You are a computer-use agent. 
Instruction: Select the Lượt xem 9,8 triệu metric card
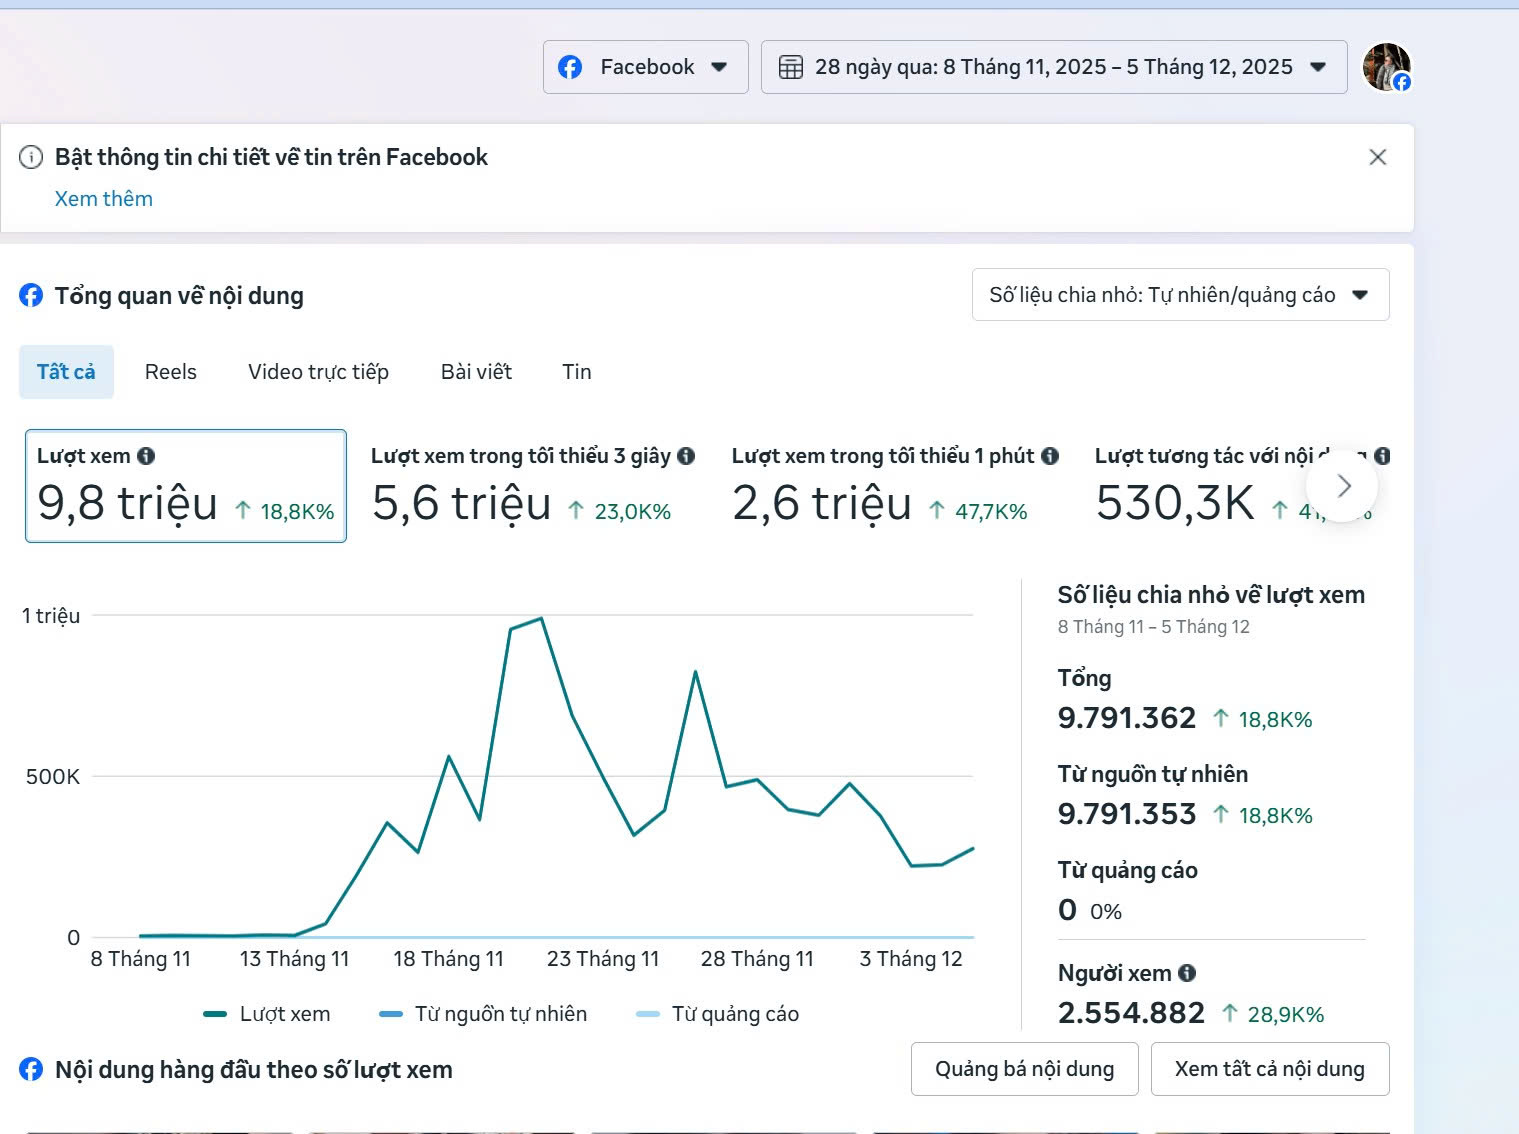click(x=186, y=486)
